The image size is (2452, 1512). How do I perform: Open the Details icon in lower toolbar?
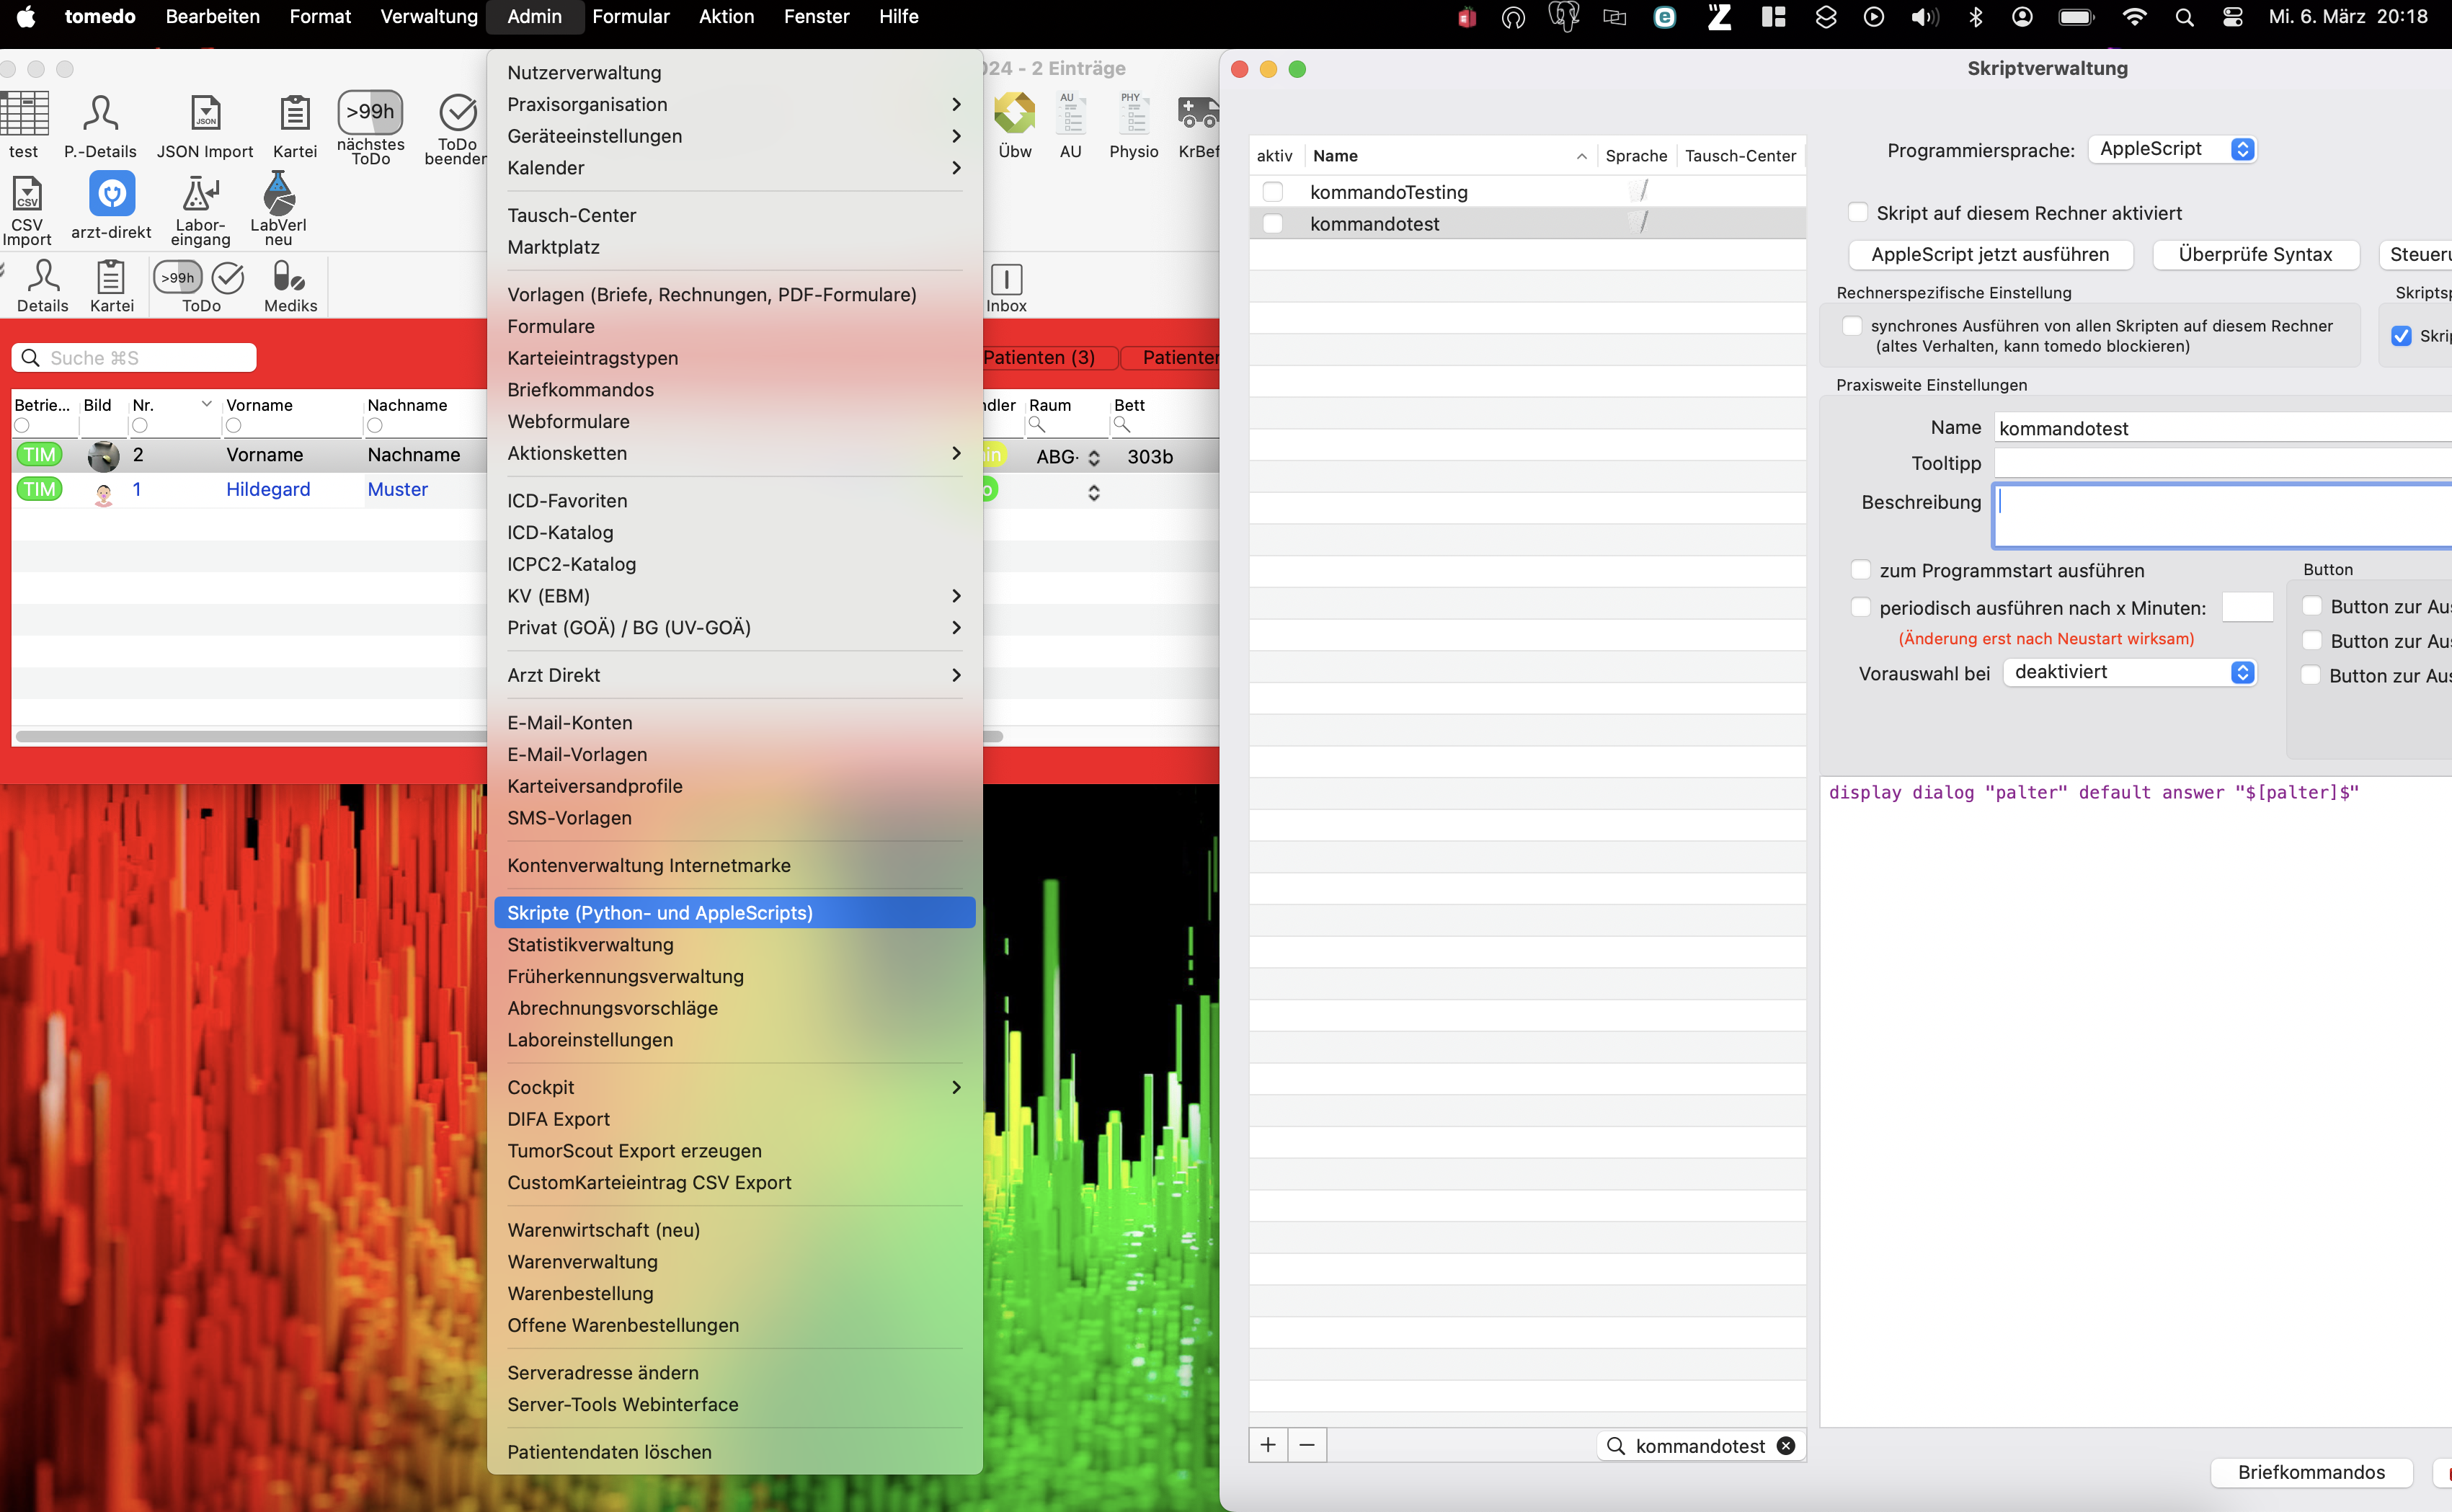43,286
